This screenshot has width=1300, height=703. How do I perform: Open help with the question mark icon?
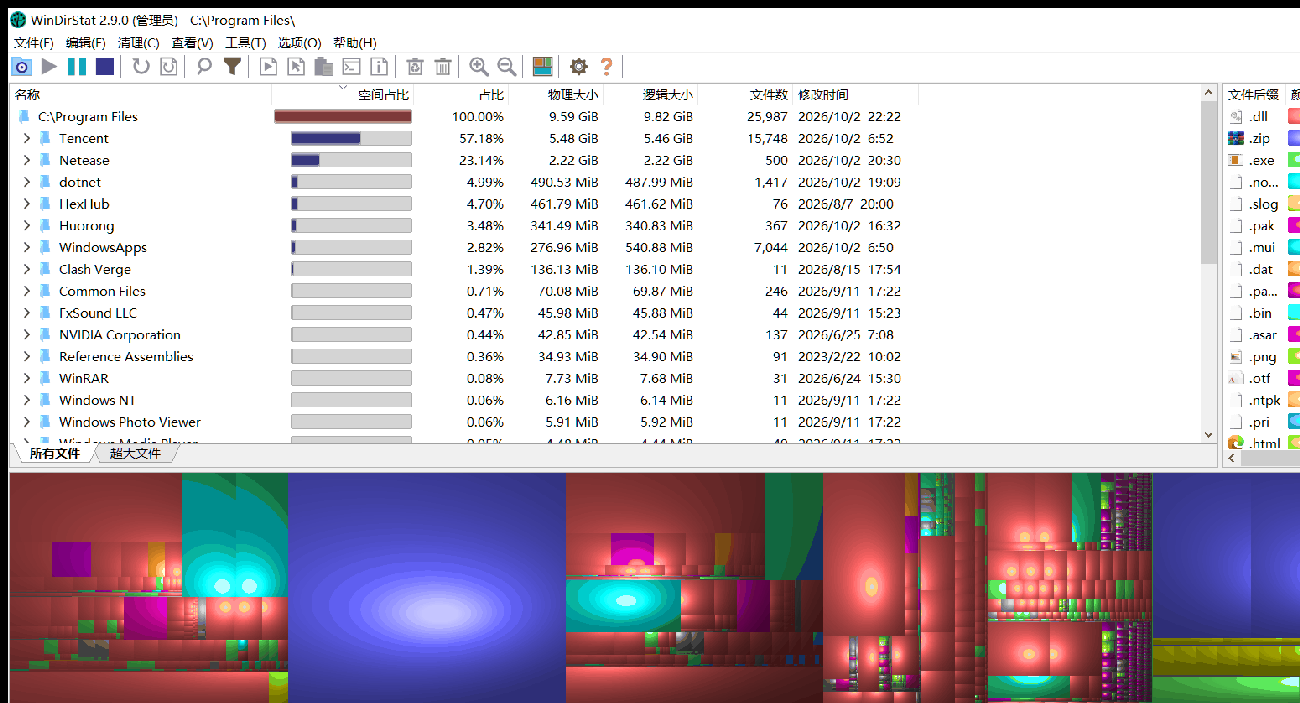click(606, 66)
